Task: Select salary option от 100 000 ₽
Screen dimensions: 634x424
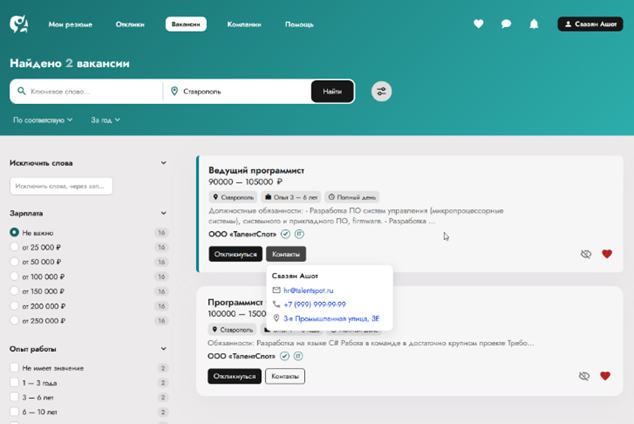Action: pos(15,276)
